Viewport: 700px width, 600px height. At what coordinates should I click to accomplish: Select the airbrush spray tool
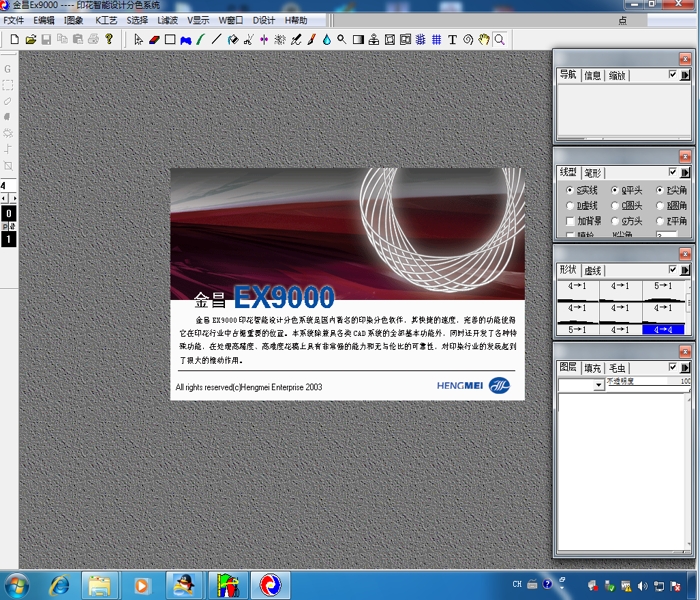(x=280, y=40)
